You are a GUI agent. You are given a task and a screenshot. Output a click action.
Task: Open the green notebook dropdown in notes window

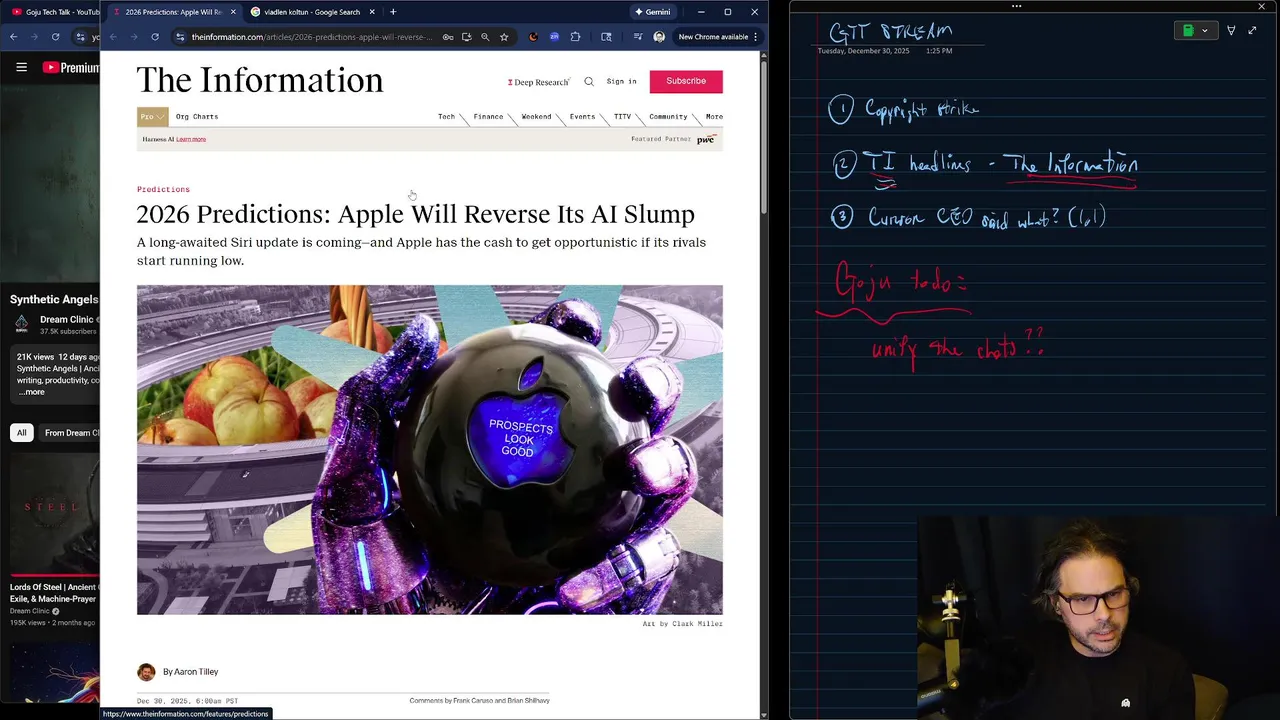(x=1195, y=31)
